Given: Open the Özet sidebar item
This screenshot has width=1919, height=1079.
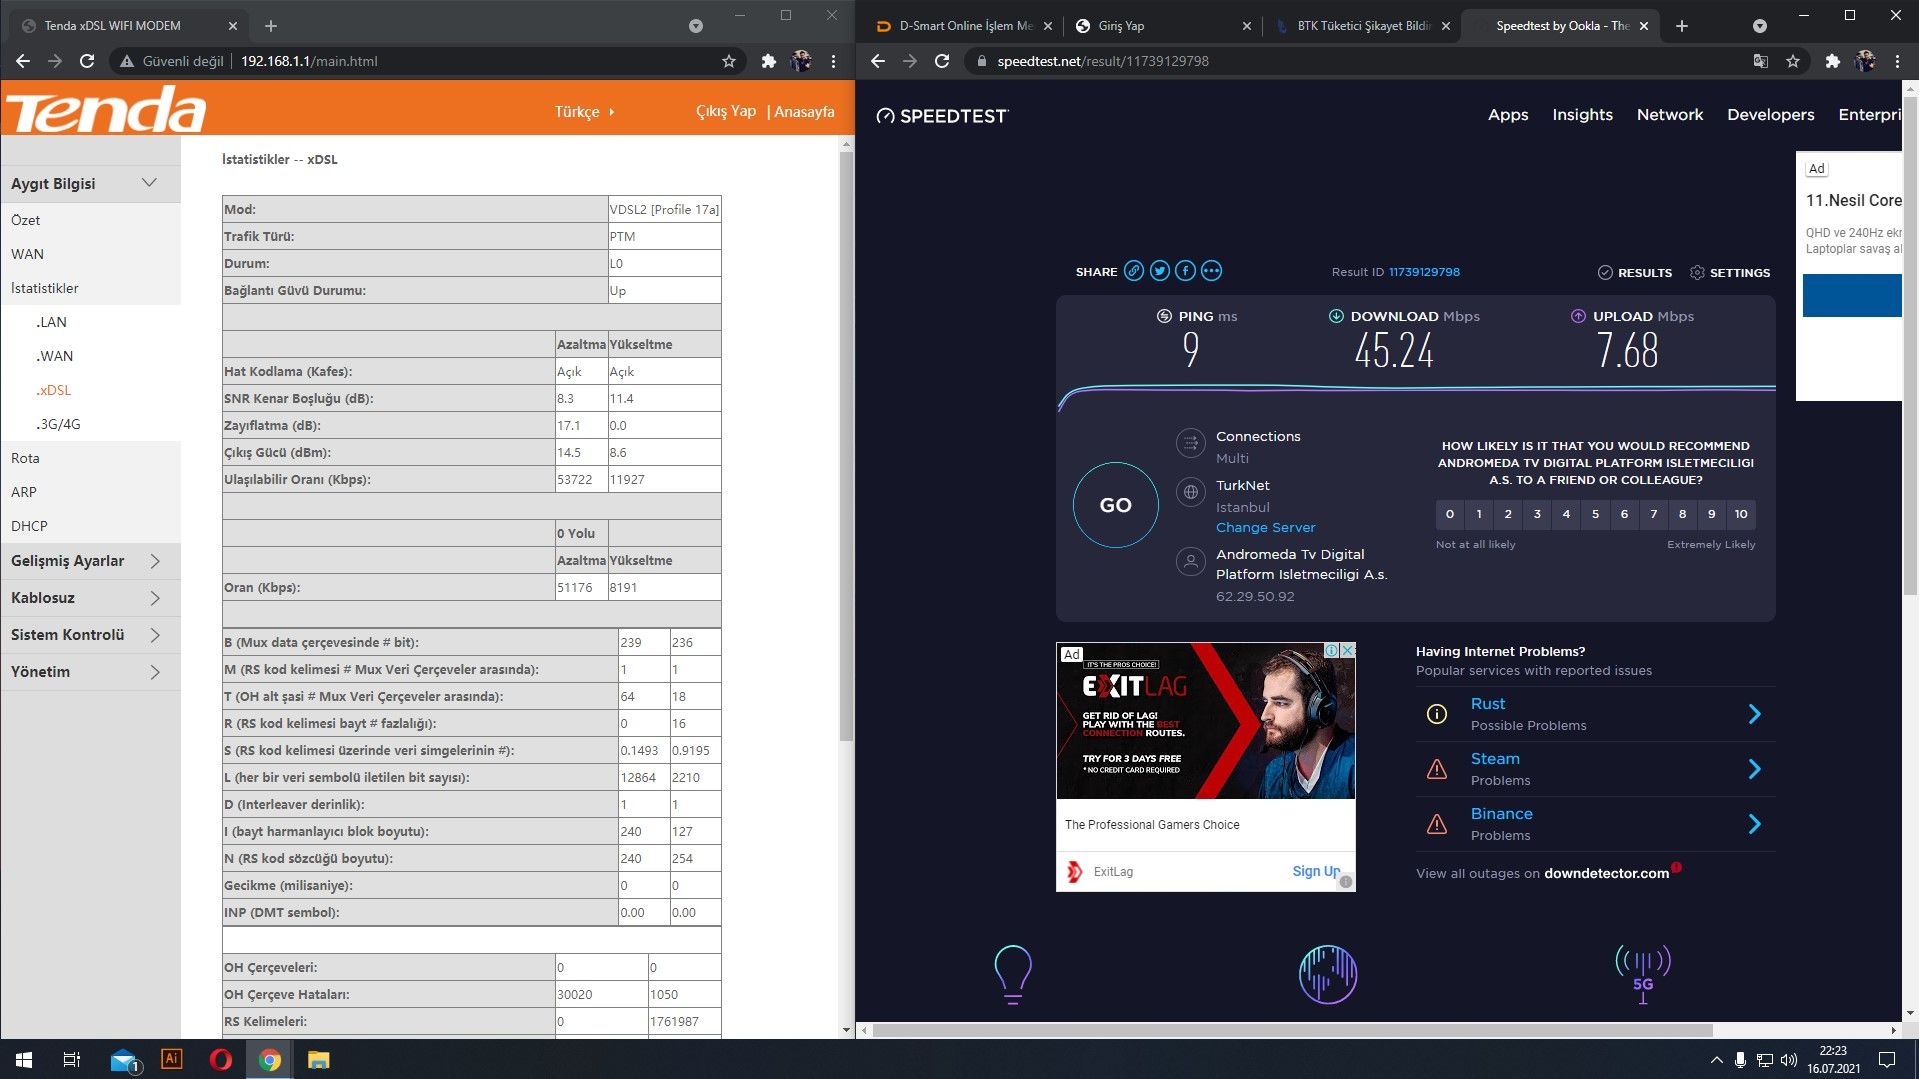Looking at the screenshot, I should click(26, 220).
